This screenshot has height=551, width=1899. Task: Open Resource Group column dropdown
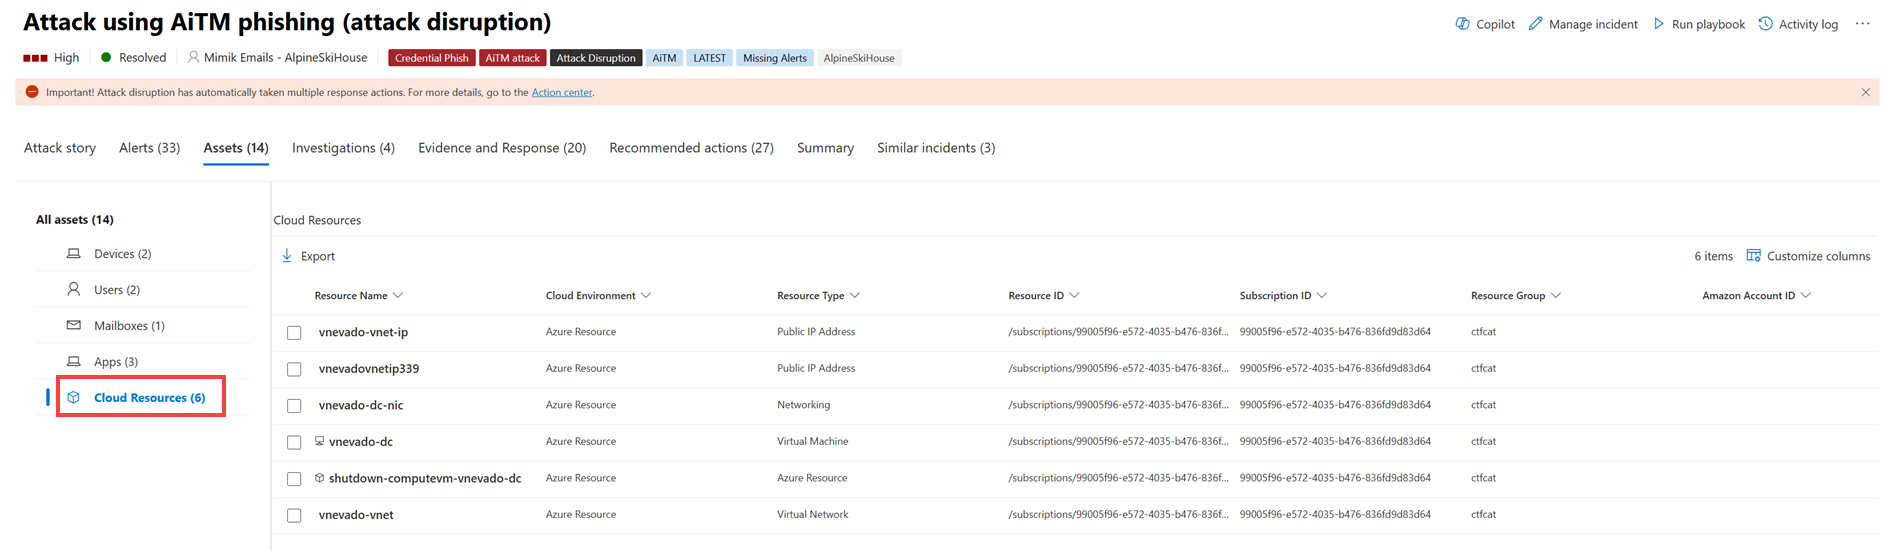1556,296
